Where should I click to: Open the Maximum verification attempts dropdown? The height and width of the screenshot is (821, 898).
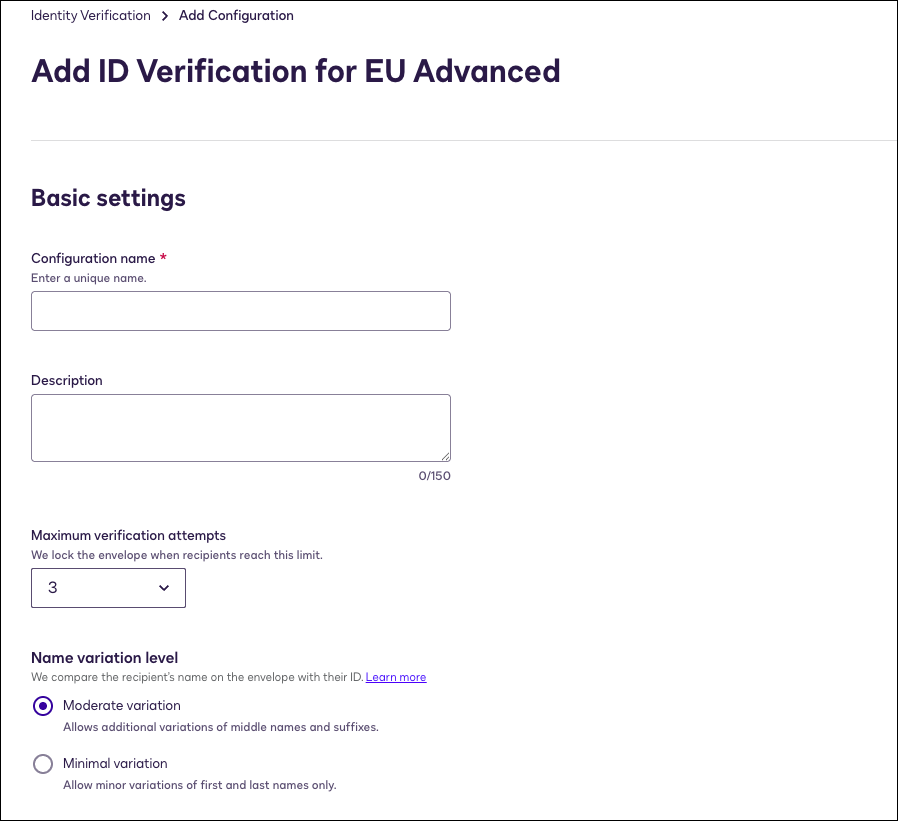click(x=108, y=588)
